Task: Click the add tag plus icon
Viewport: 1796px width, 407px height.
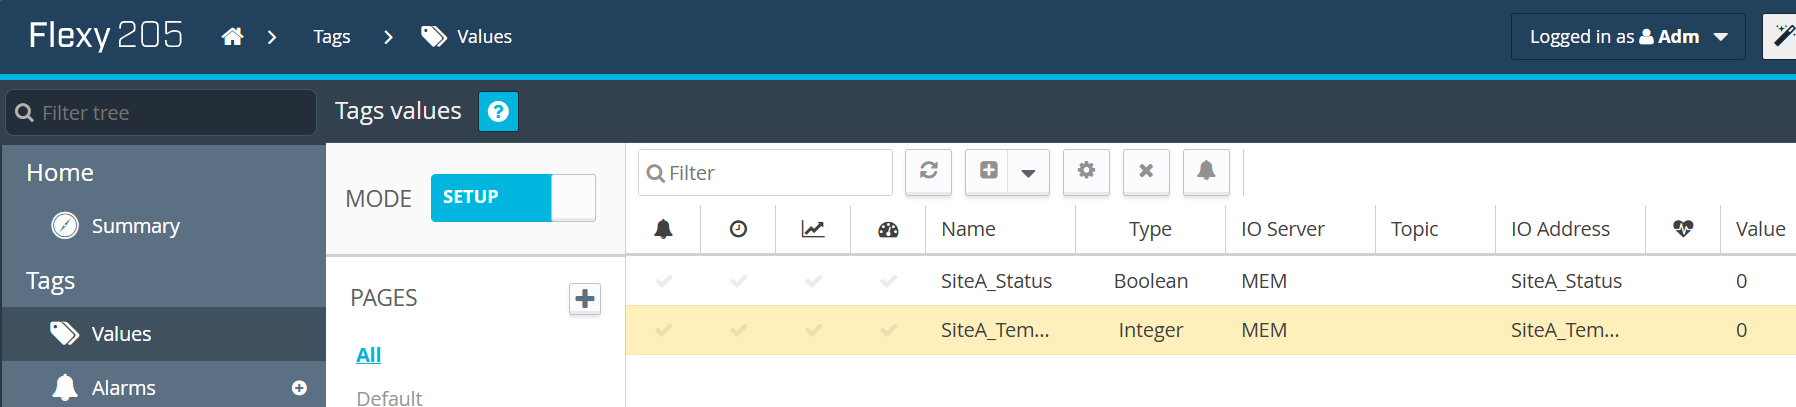Action: (988, 171)
